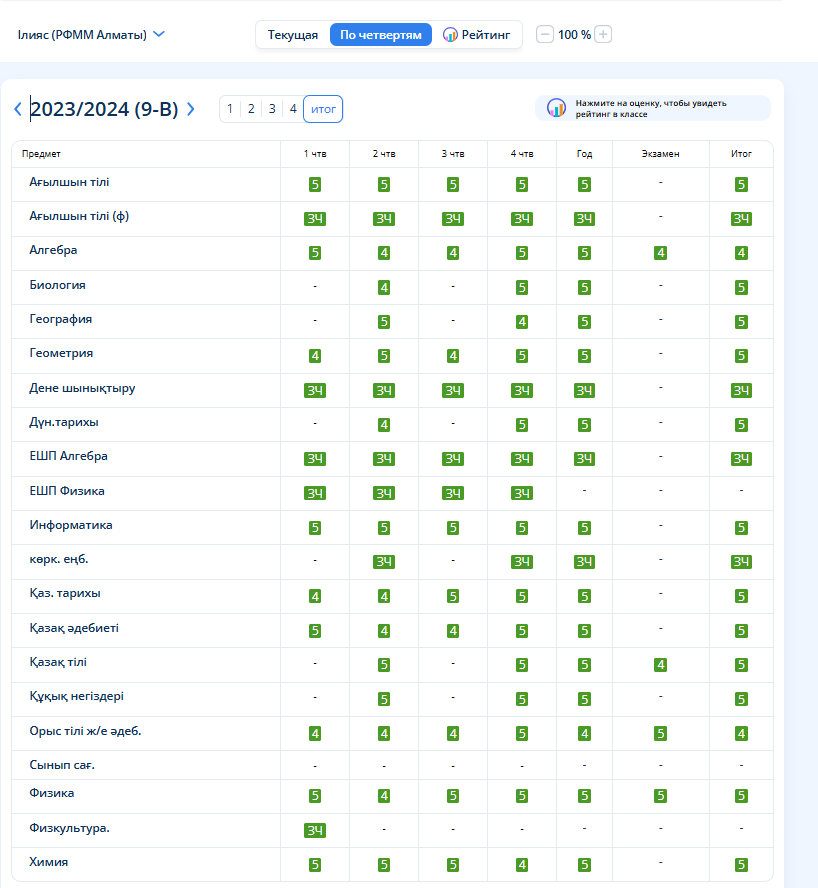This screenshot has height=888, width=818.
Task: Click Қазақ тілі exam grade
Action: [x=660, y=665]
